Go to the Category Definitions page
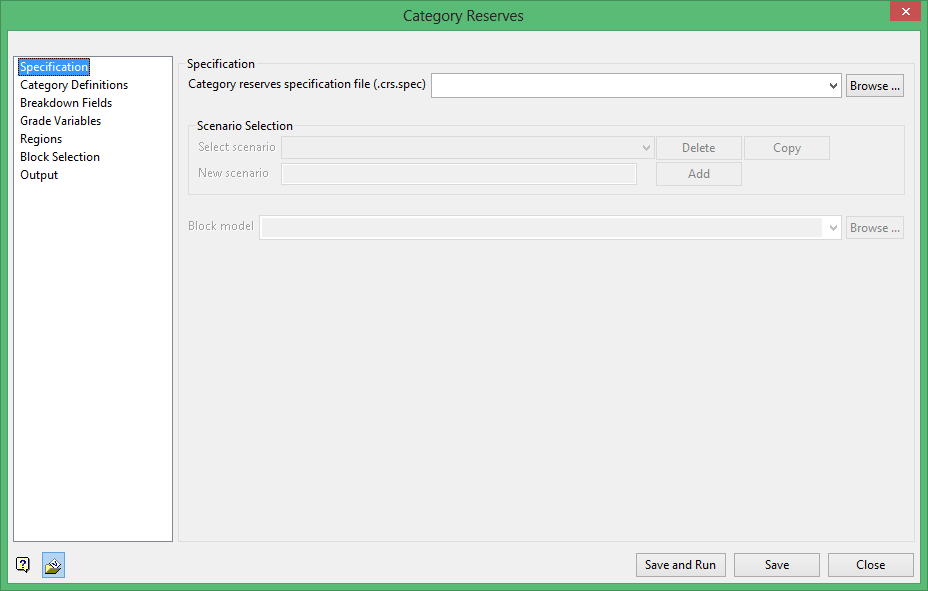 74,85
